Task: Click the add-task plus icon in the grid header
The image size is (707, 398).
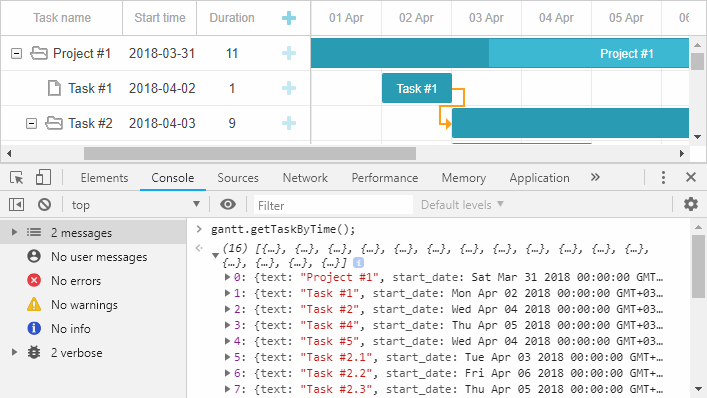Action: pyautogui.click(x=289, y=18)
